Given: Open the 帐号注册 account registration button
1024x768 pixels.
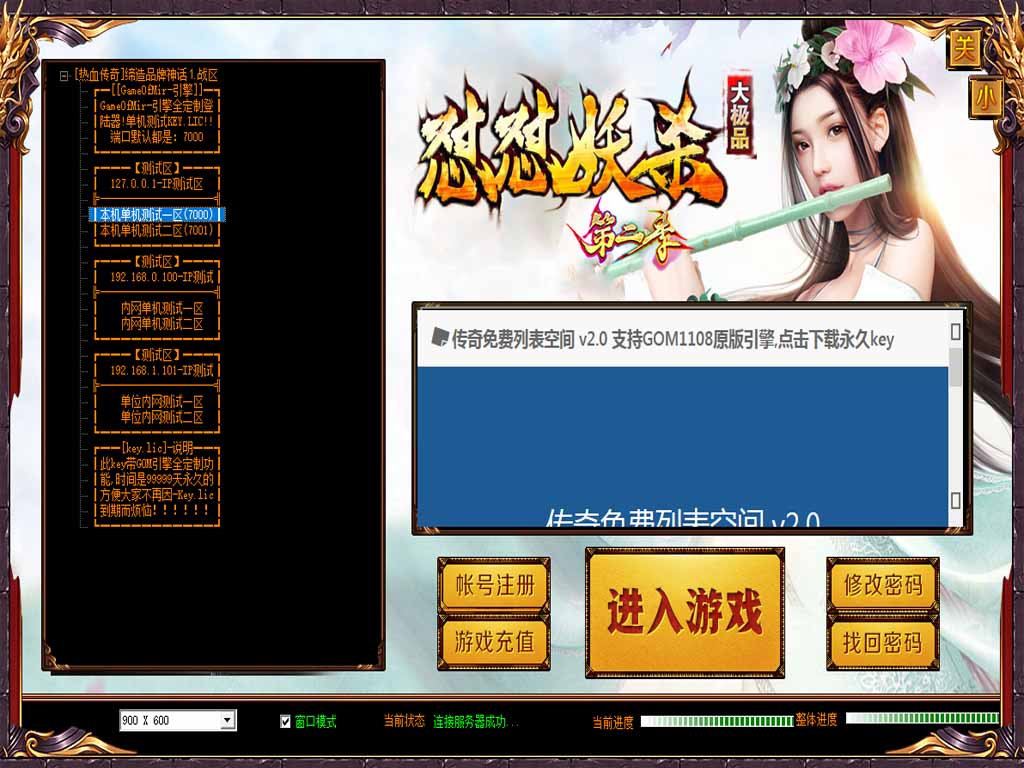Looking at the screenshot, I should [494, 584].
